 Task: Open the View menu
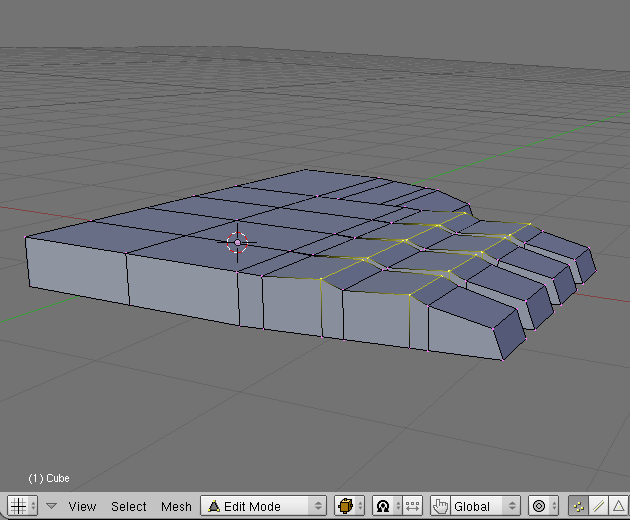[82, 506]
